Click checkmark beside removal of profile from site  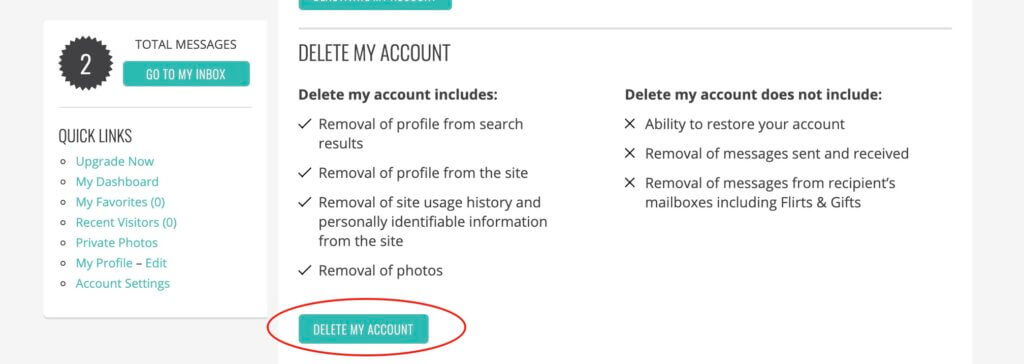[304, 173]
